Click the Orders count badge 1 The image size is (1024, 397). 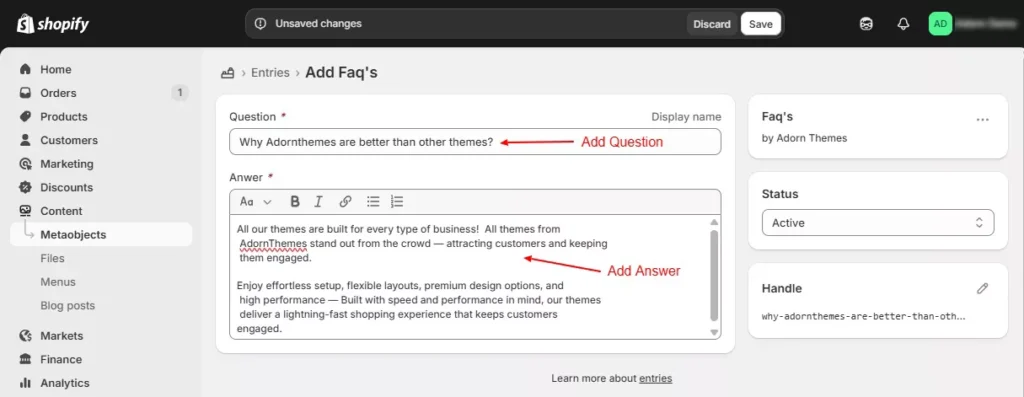(180, 93)
